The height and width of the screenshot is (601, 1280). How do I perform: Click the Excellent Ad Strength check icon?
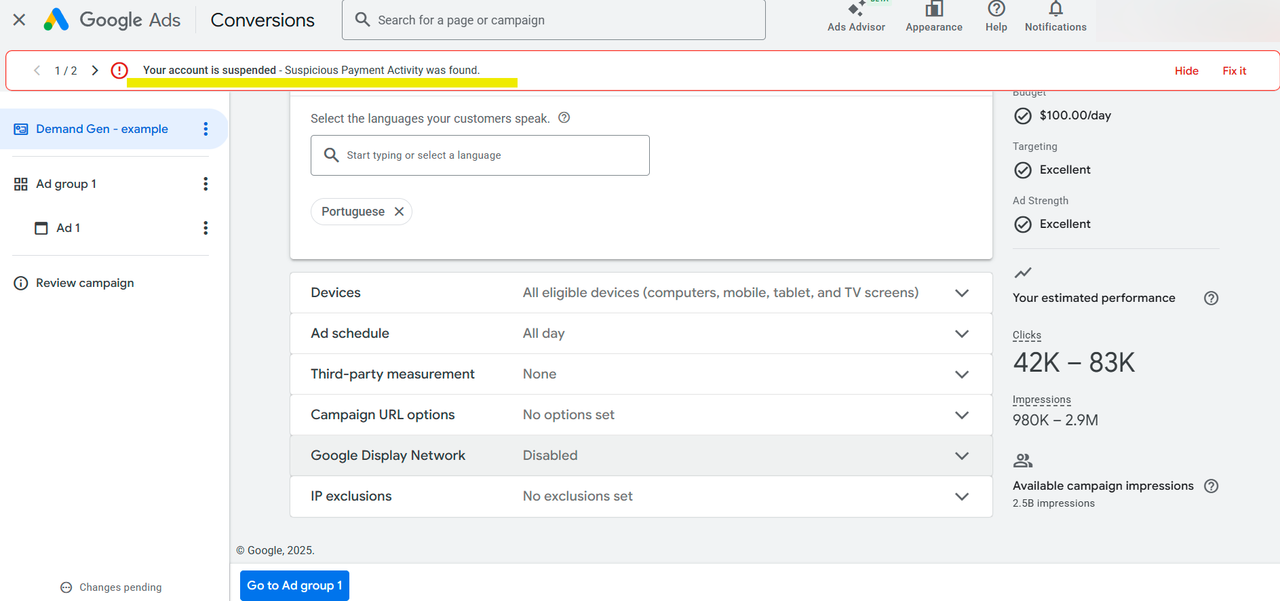[1022, 224]
